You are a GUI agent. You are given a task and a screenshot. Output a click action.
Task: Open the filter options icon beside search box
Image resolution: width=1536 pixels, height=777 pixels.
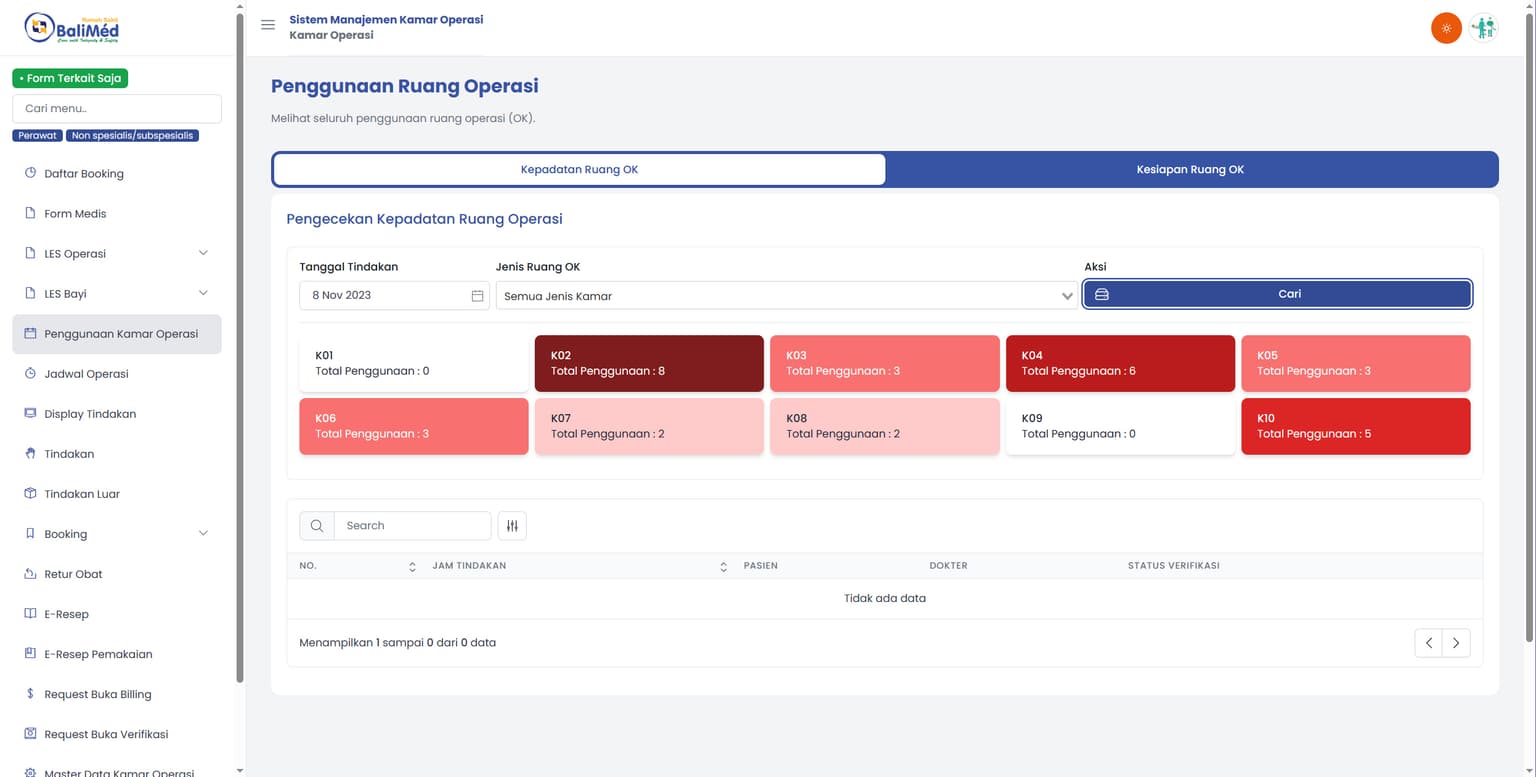click(512, 525)
